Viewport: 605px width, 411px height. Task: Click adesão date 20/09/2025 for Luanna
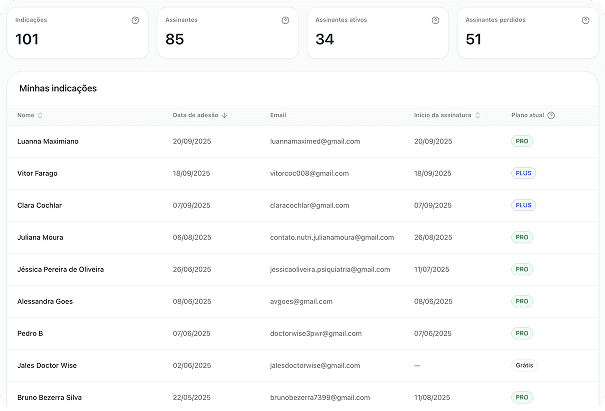click(x=192, y=142)
